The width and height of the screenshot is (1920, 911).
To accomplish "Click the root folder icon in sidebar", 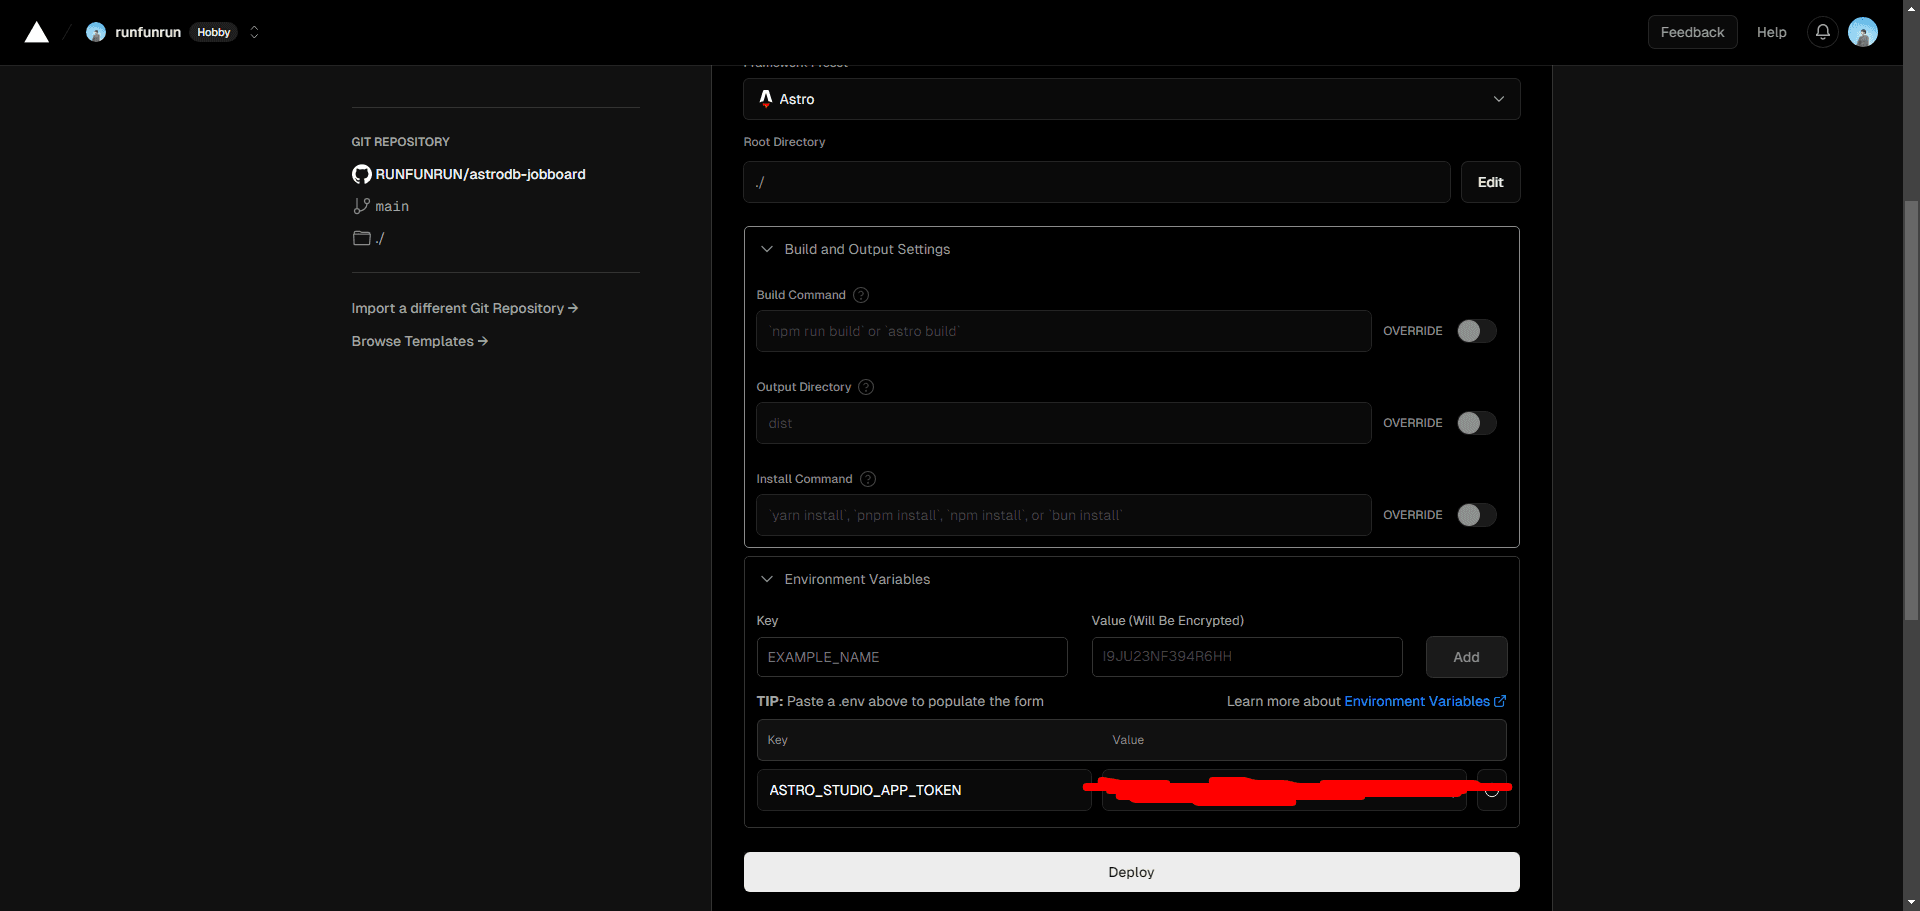I will pyautogui.click(x=362, y=238).
